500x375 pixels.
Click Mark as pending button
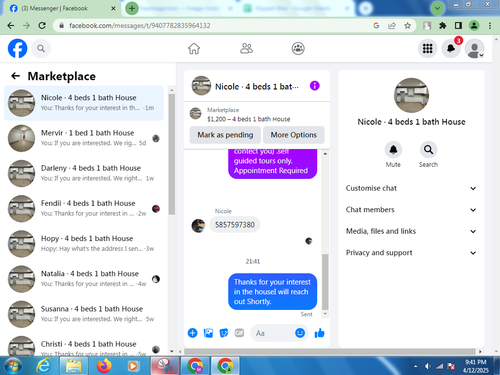(225, 135)
